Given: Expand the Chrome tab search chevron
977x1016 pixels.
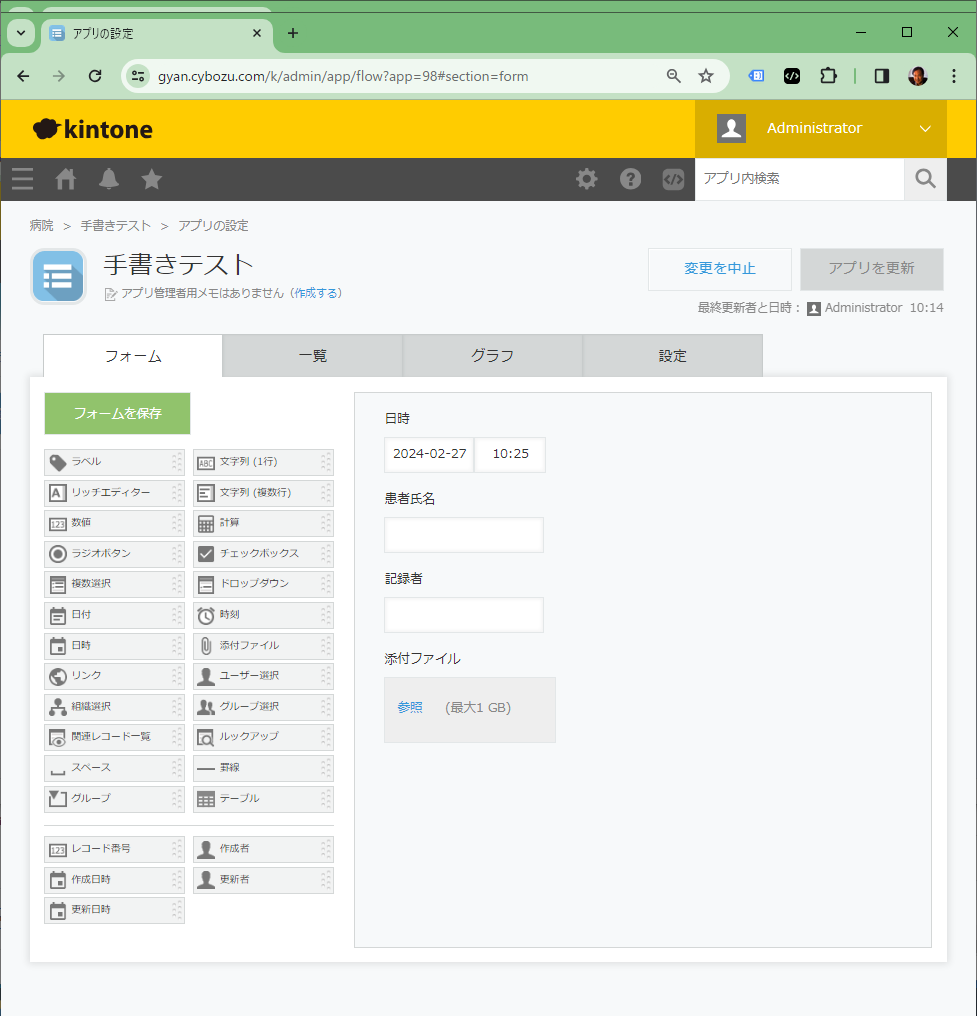Looking at the screenshot, I should coord(20,33).
